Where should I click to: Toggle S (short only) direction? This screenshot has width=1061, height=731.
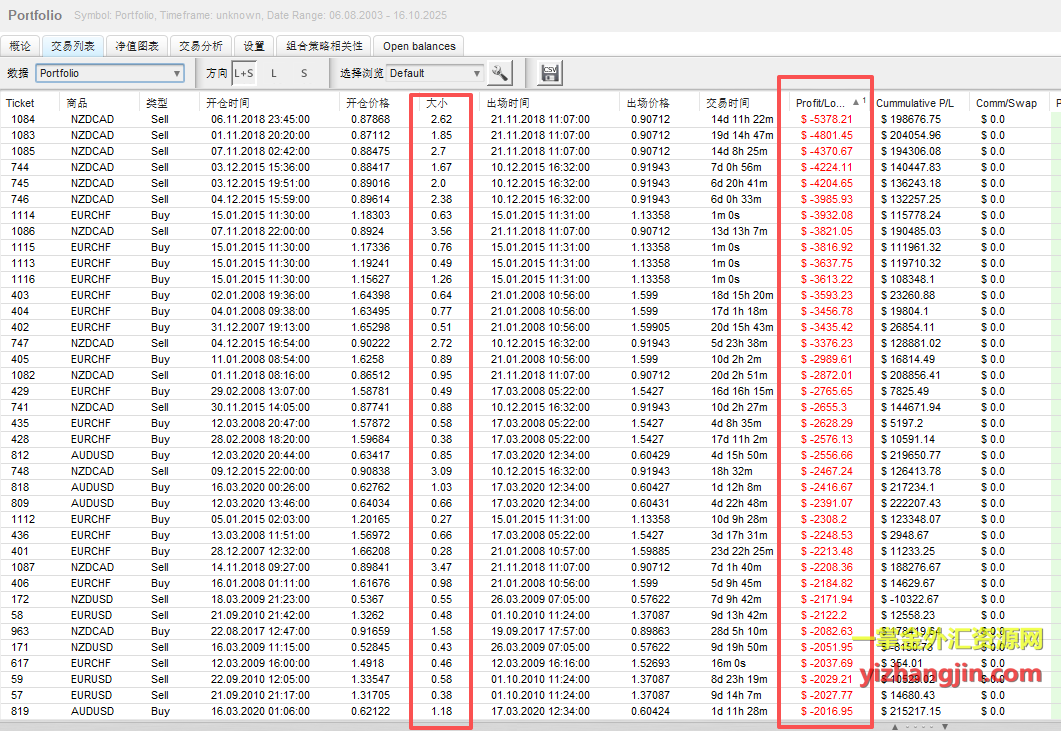click(304, 73)
